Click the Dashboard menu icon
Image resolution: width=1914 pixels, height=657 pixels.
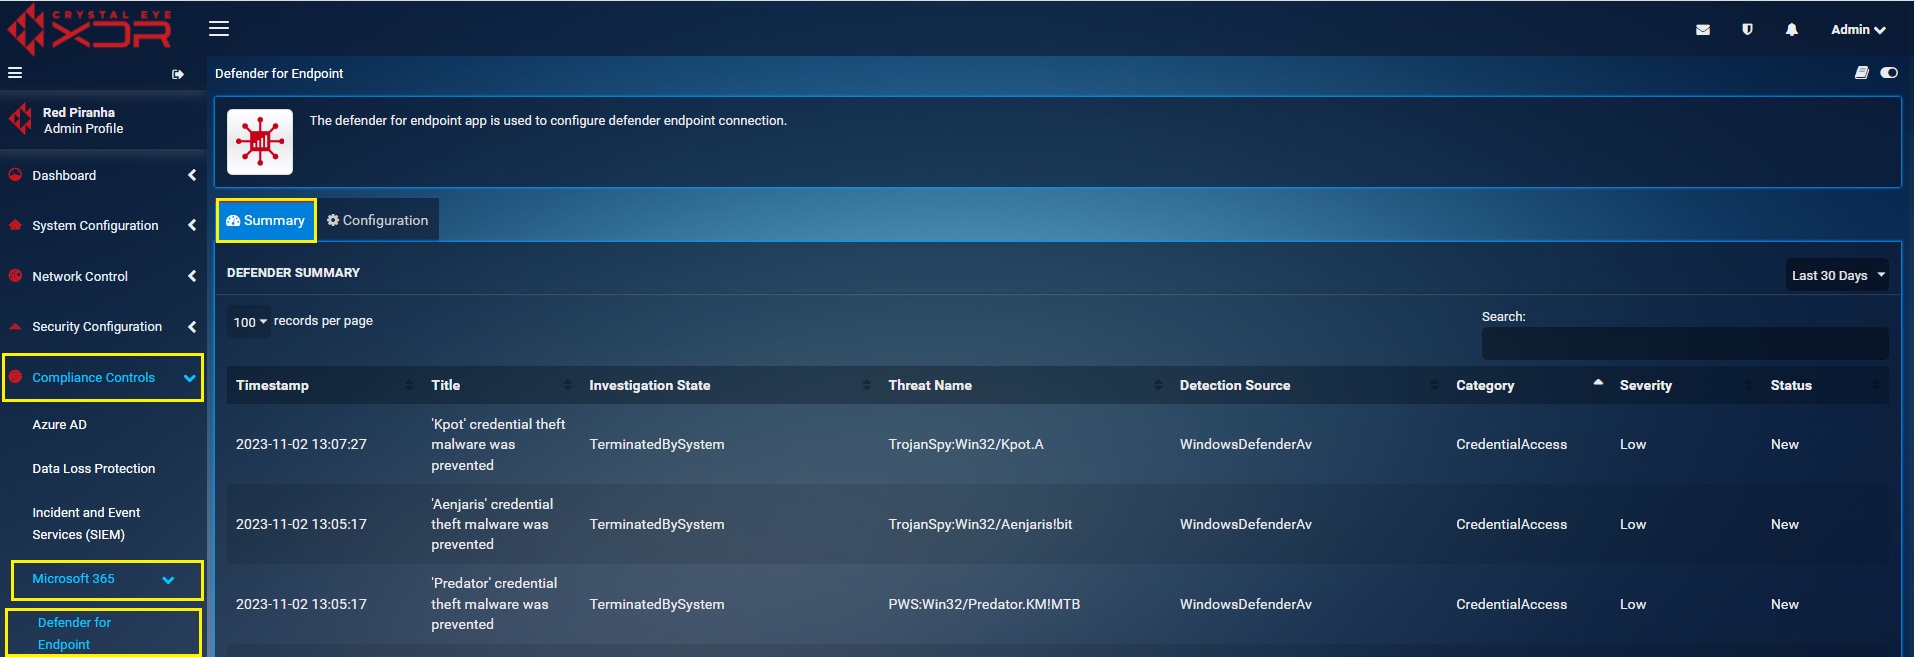(x=15, y=175)
